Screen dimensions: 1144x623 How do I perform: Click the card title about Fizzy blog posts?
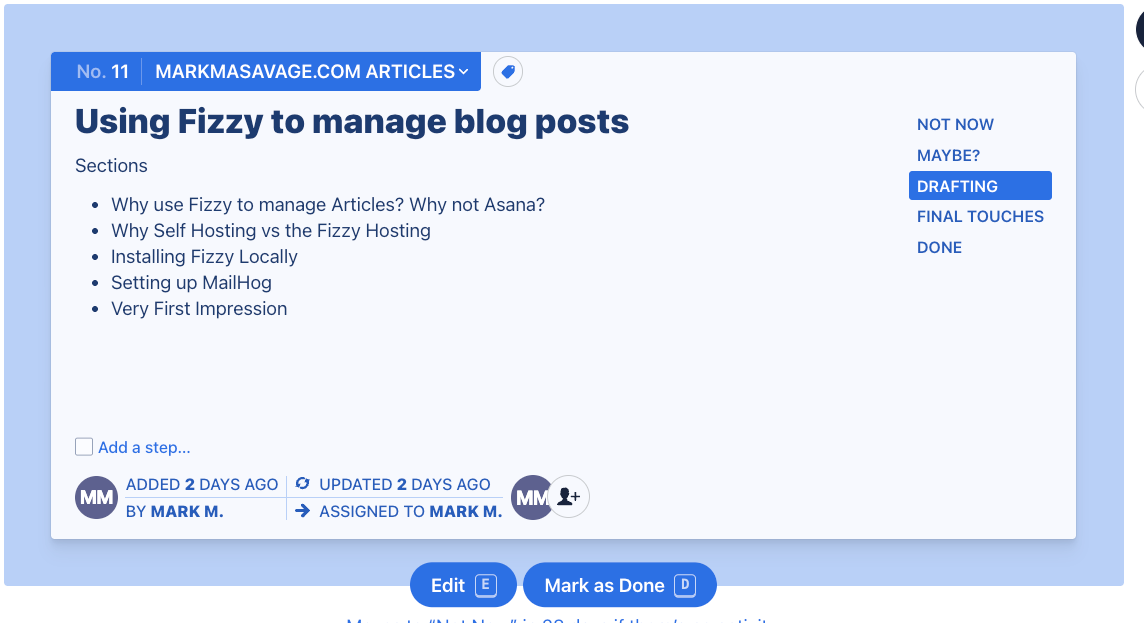coord(352,122)
